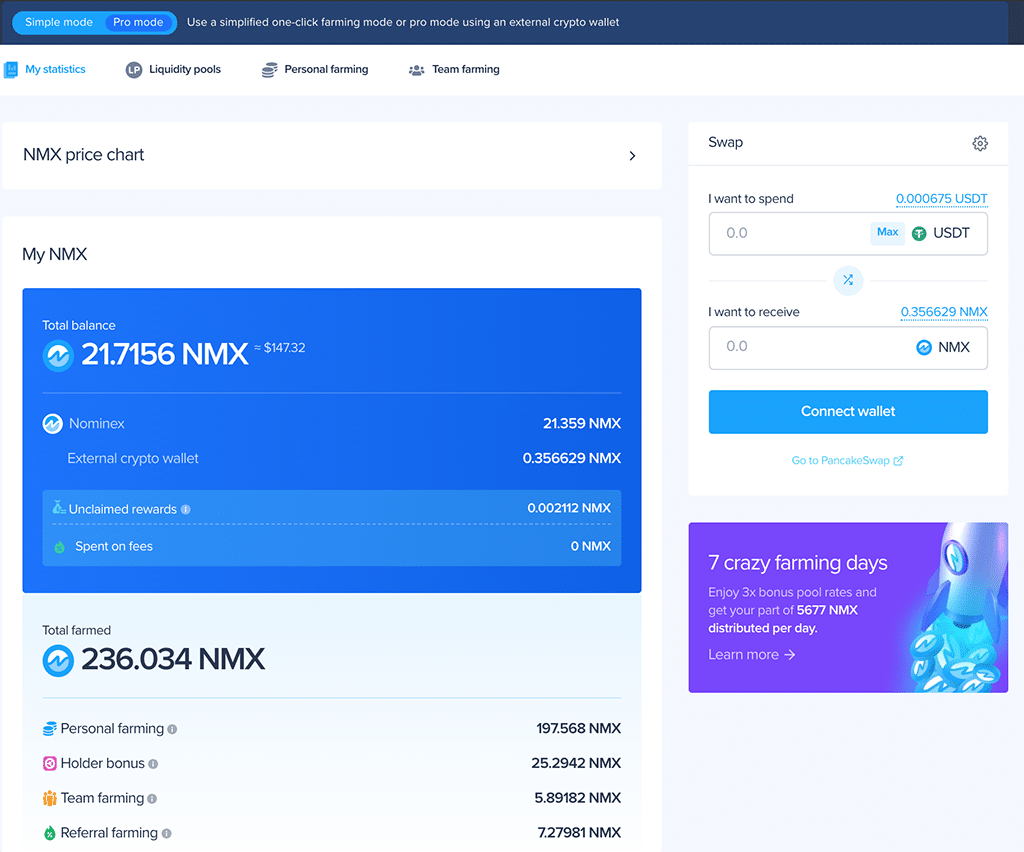Show the Team farming info tooltip icon
This screenshot has height=852, width=1024.
152,798
